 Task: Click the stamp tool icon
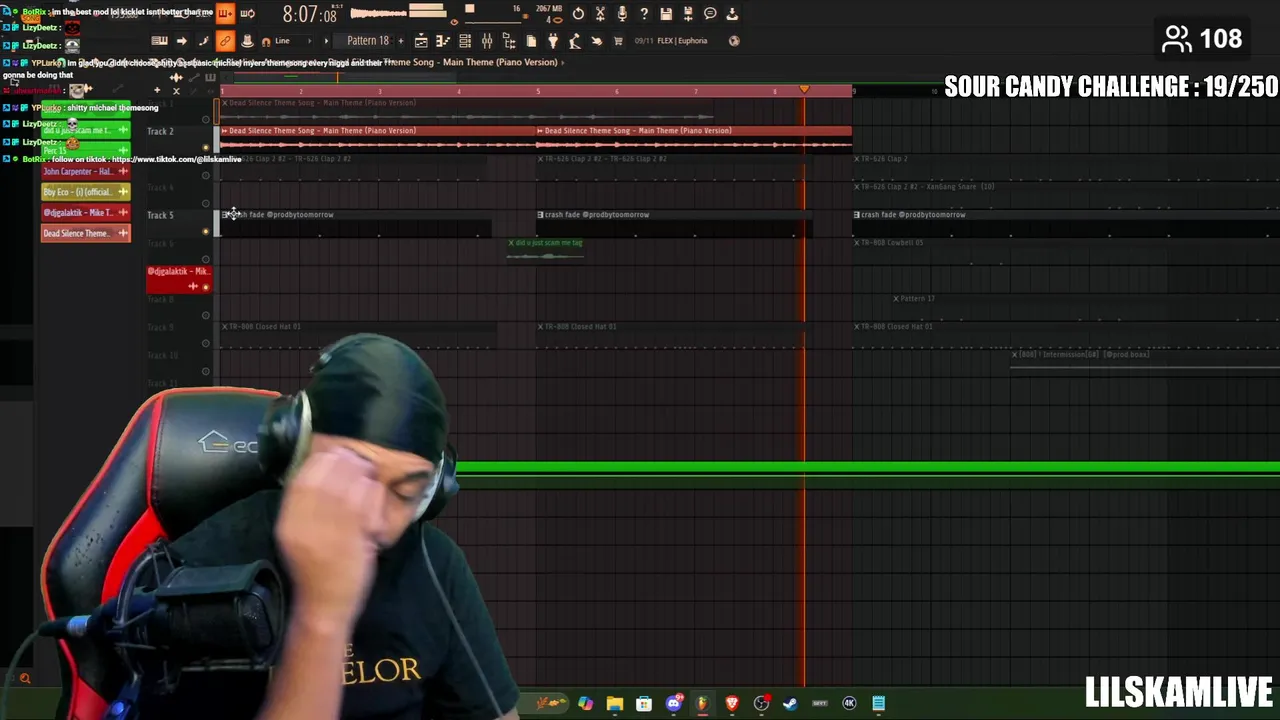(247, 41)
